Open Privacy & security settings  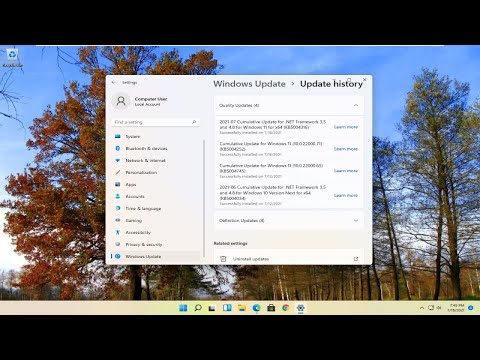point(156,244)
